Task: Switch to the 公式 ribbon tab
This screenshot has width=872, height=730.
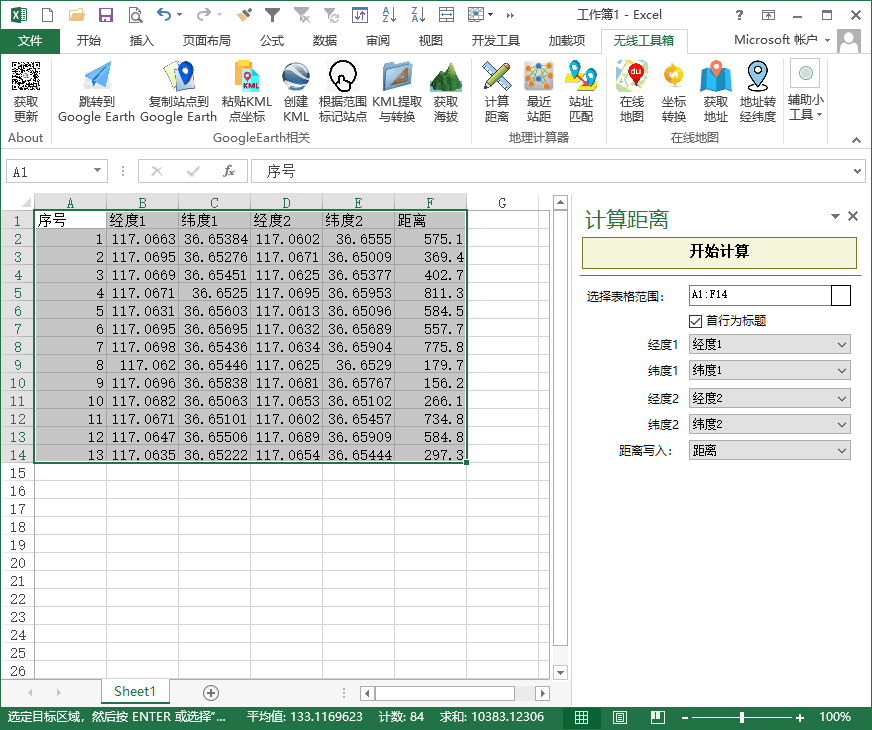Action: pyautogui.click(x=272, y=41)
